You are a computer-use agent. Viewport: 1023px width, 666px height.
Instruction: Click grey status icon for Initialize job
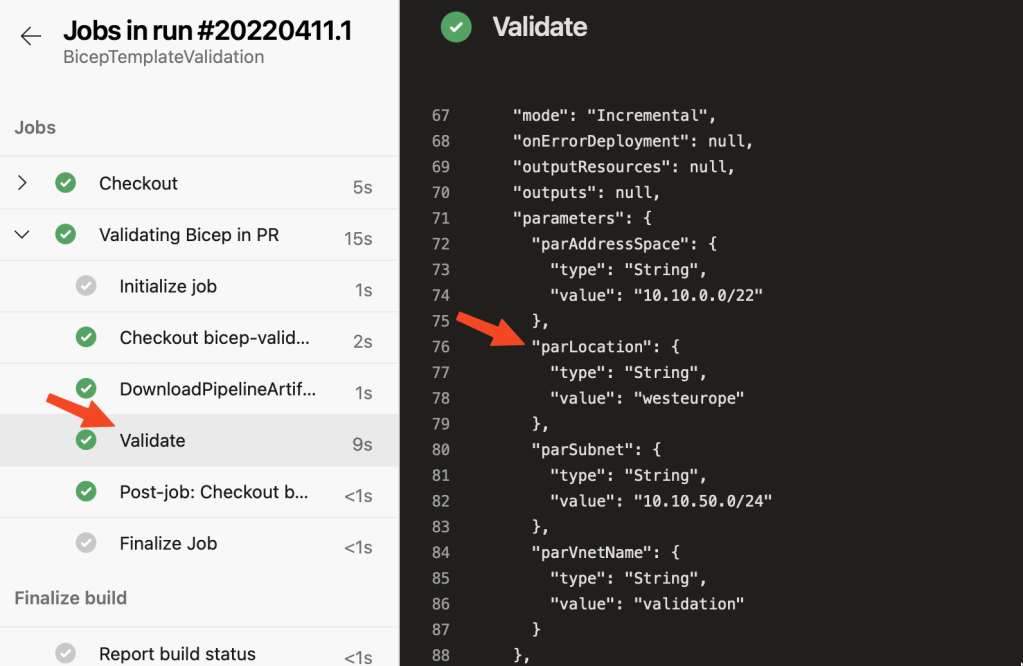(x=86, y=286)
